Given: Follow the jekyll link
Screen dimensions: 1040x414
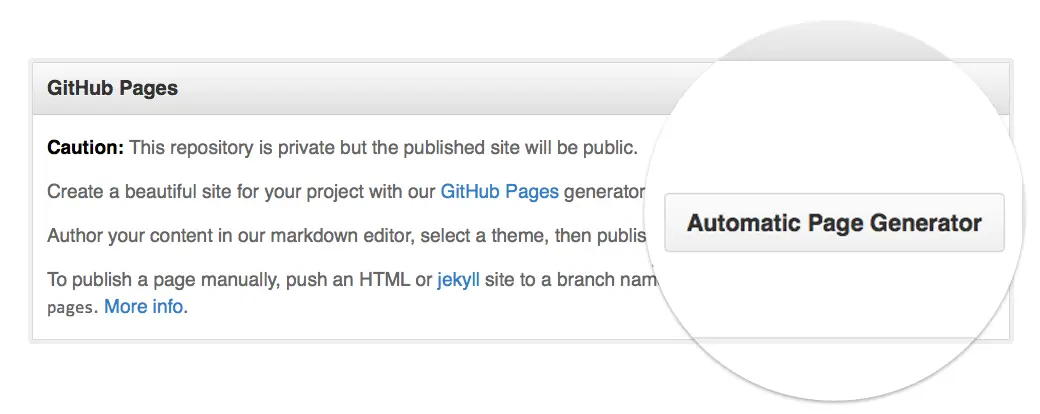Looking at the screenshot, I should pos(458,280).
